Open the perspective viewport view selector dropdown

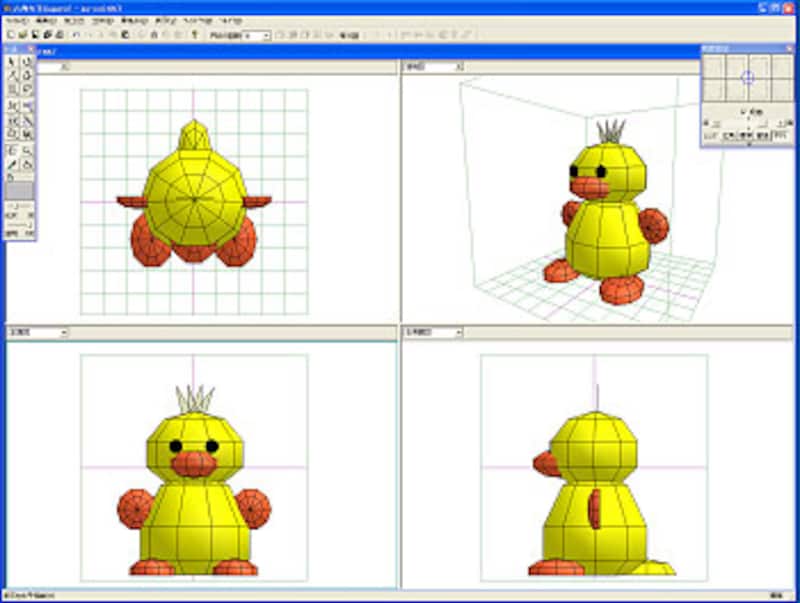click(x=459, y=67)
